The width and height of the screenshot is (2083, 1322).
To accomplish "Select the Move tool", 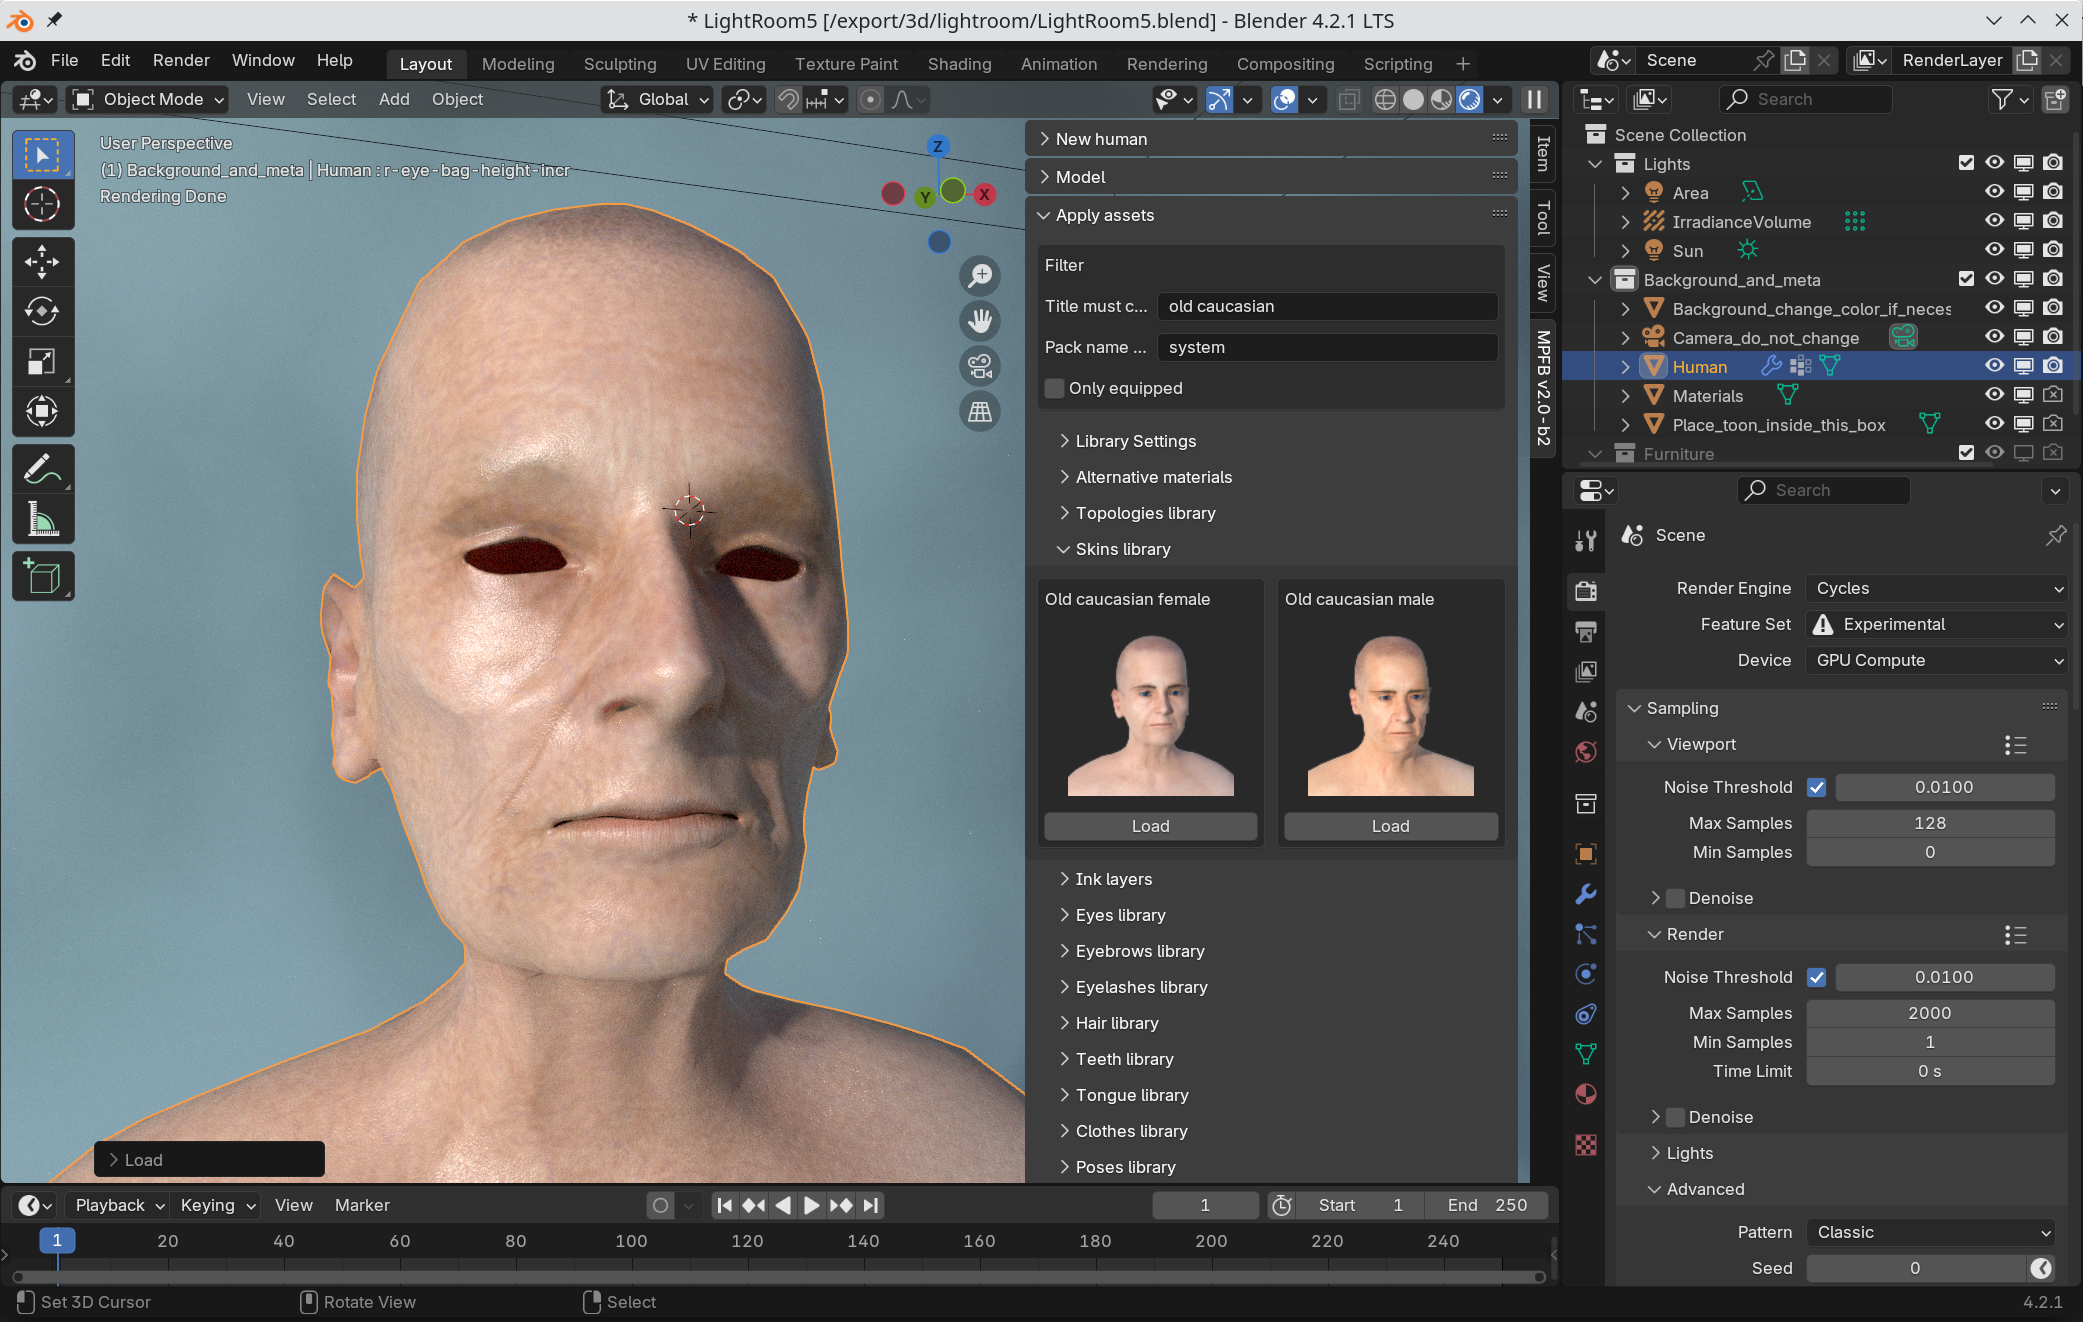I will [x=42, y=262].
